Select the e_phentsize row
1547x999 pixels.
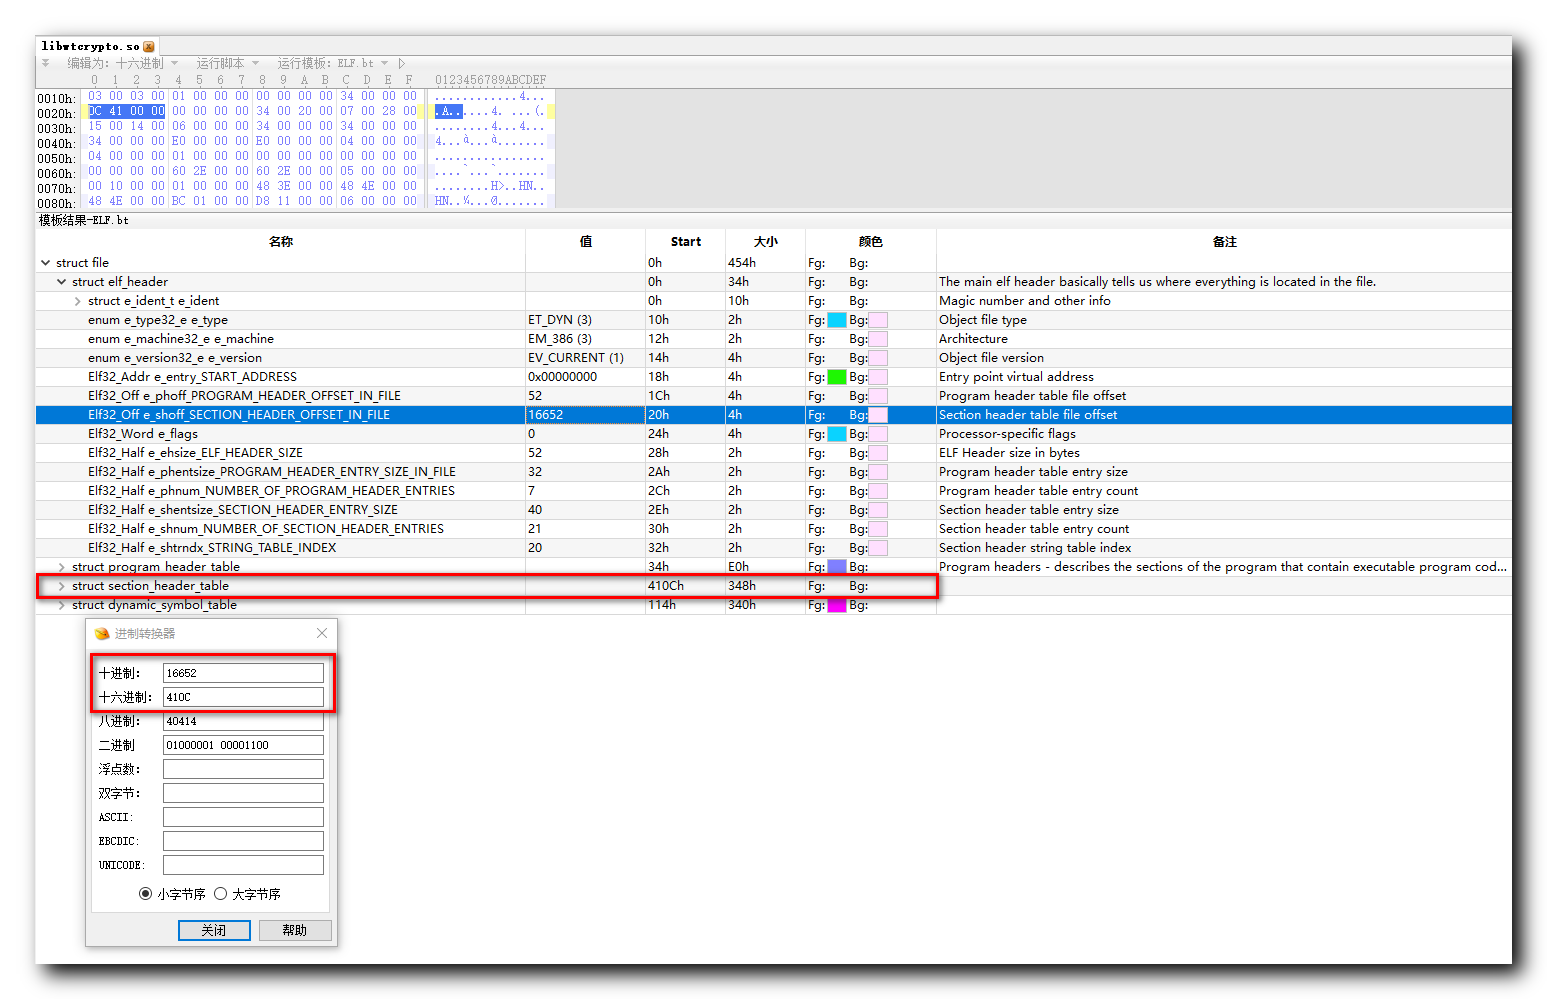click(774, 472)
